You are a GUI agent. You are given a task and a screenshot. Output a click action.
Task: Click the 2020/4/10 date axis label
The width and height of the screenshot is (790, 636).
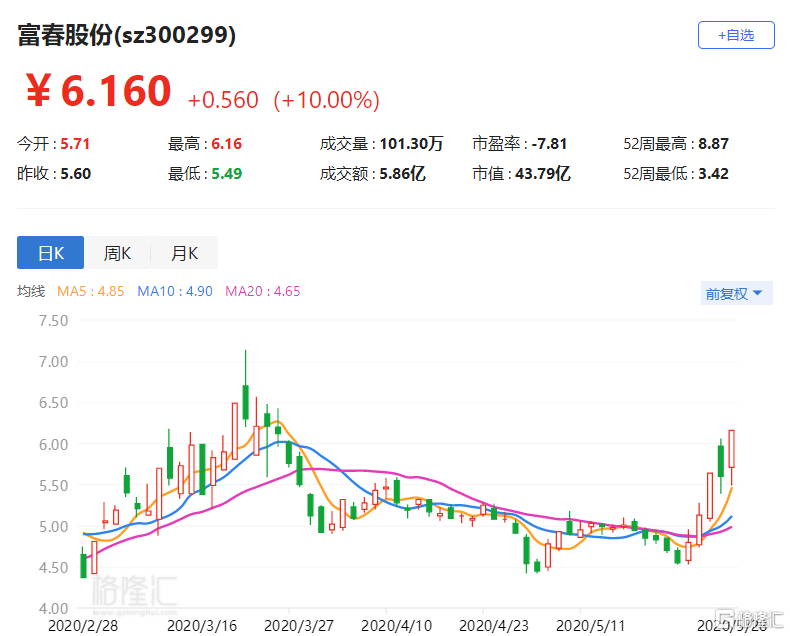coord(397,625)
